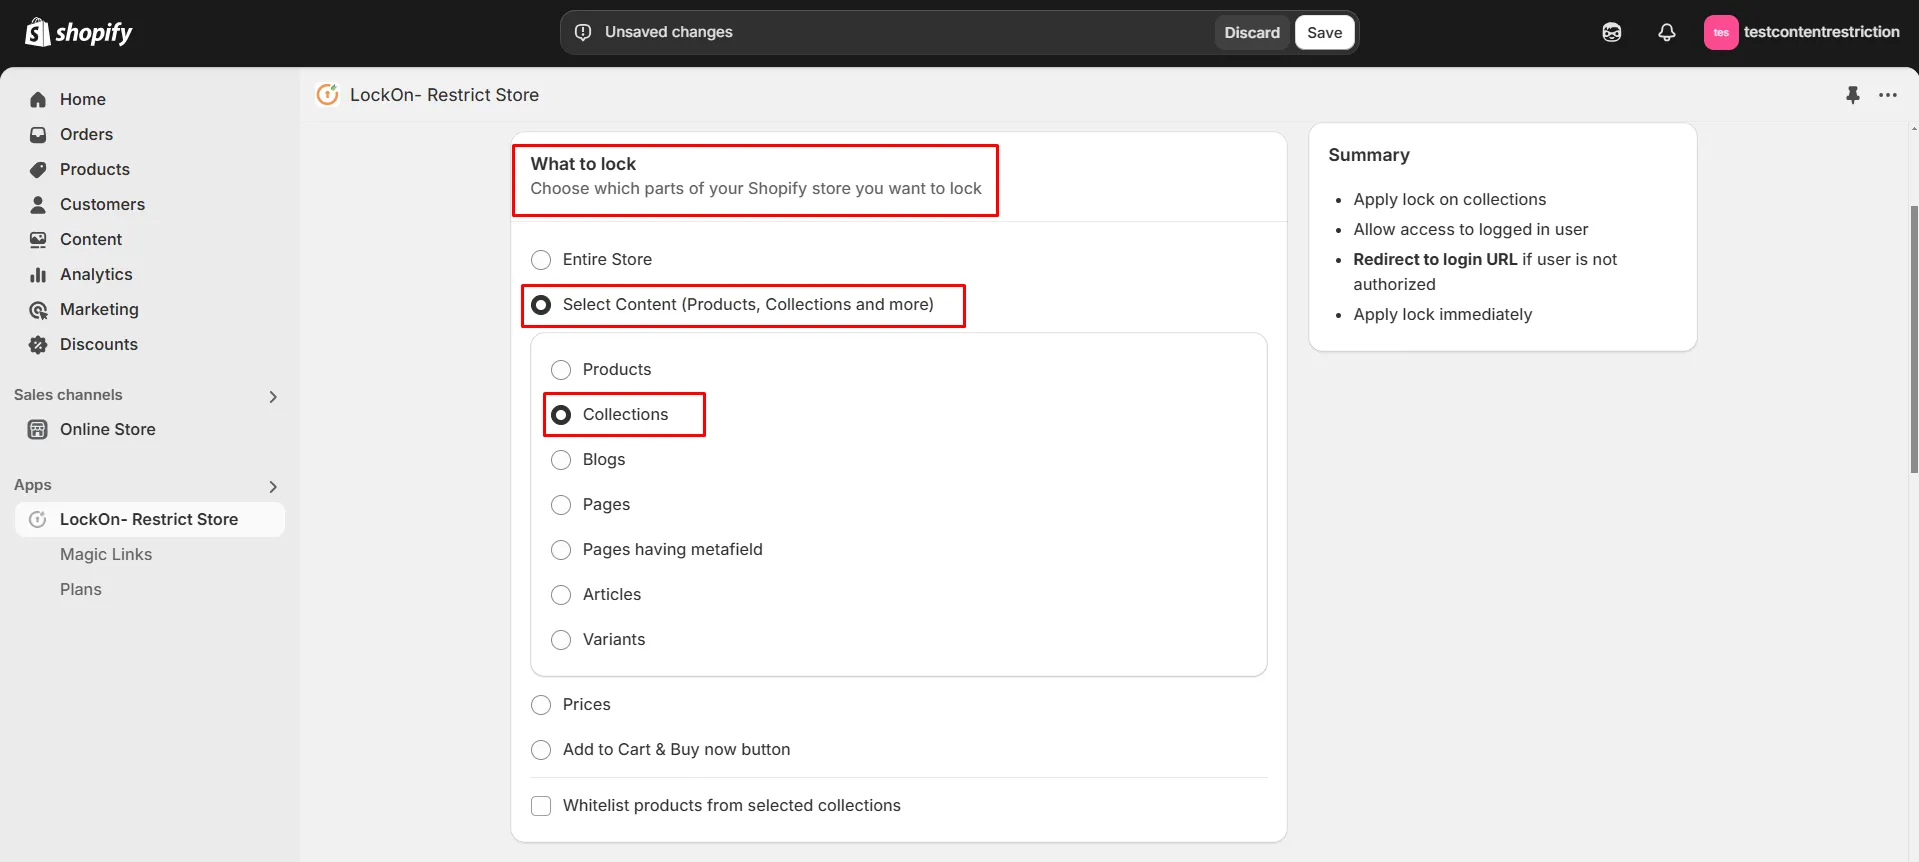Pin the LockOn app
This screenshot has height=862, width=1919.
1852,95
